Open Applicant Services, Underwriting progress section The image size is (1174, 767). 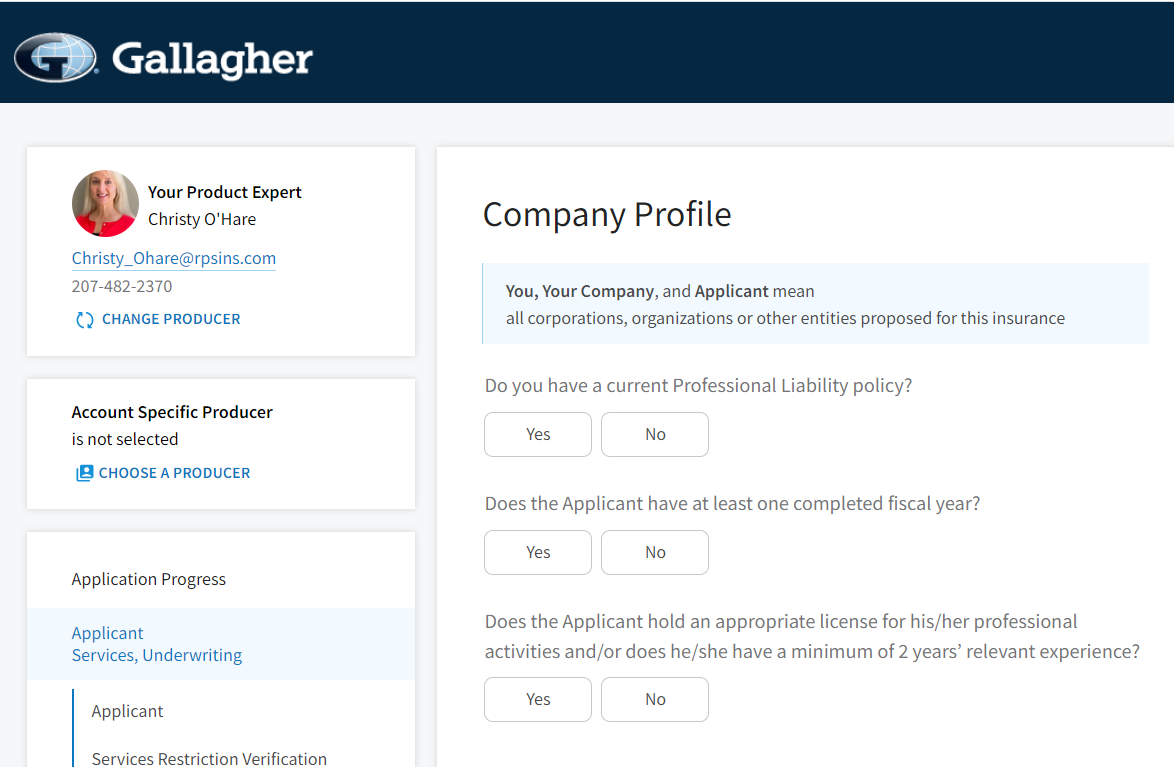click(x=221, y=644)
